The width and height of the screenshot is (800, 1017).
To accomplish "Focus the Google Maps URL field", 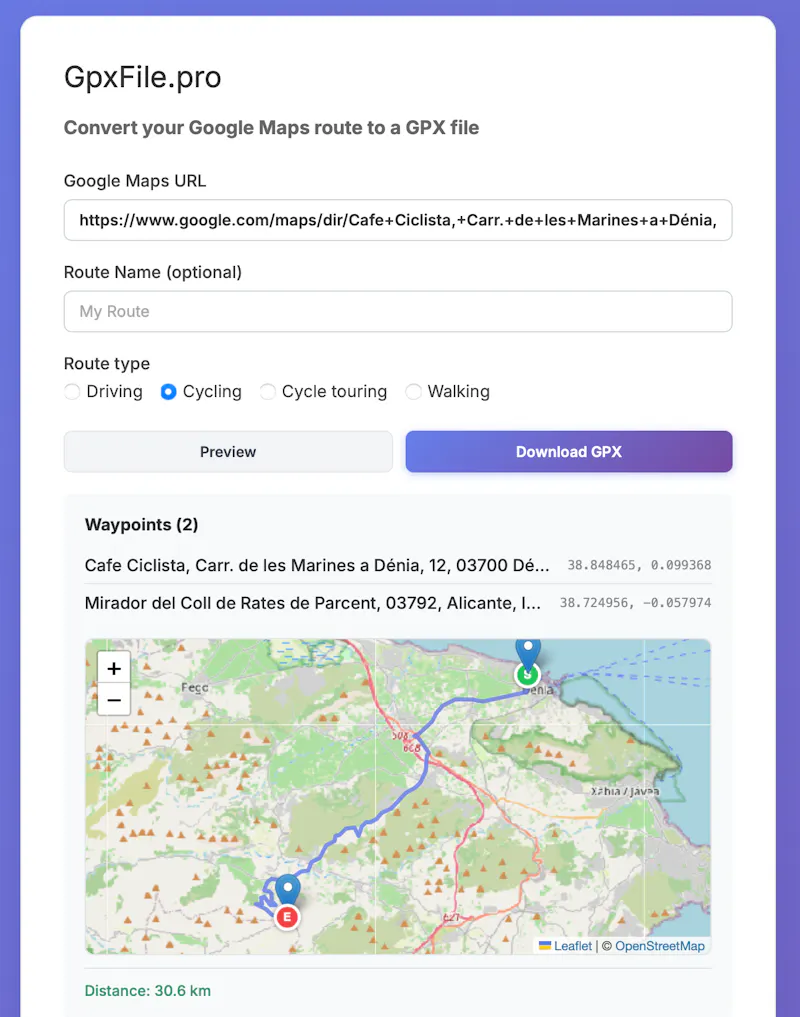I will [x=398, y=221].
